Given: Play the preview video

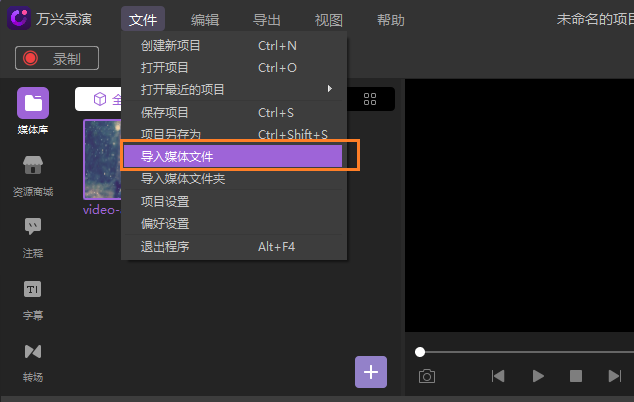Looking at the screenshot, I should tap(538, 376).
